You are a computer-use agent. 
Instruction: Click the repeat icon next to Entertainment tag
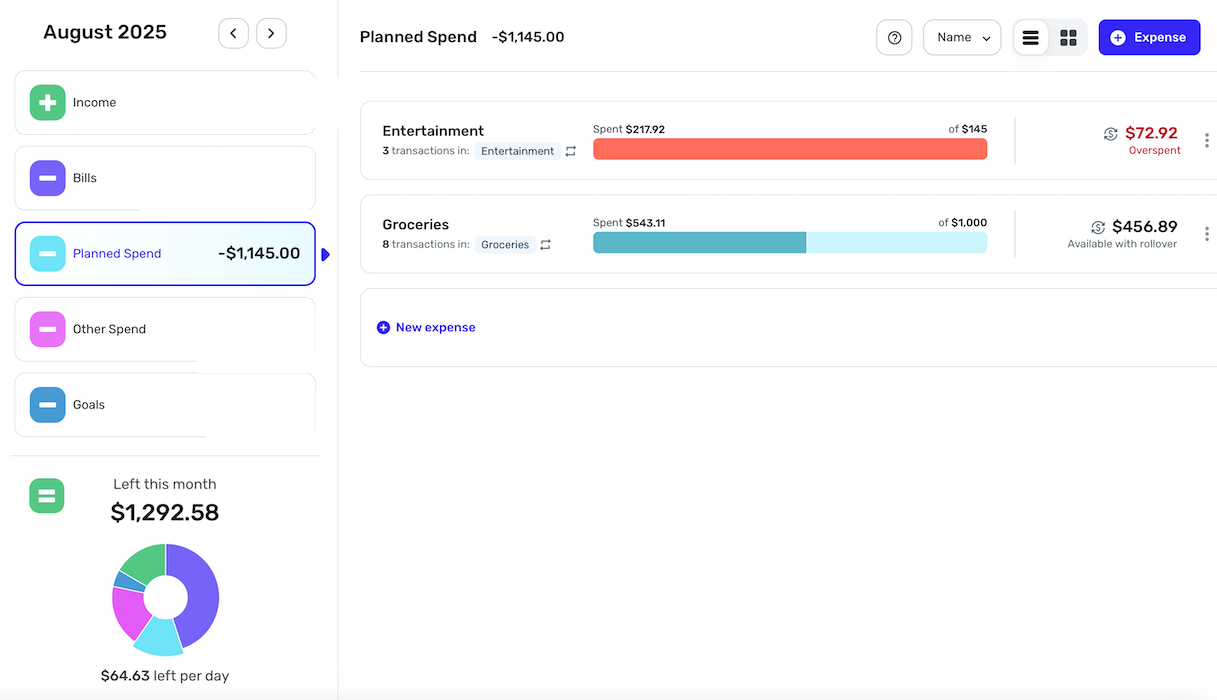point(571,151)
